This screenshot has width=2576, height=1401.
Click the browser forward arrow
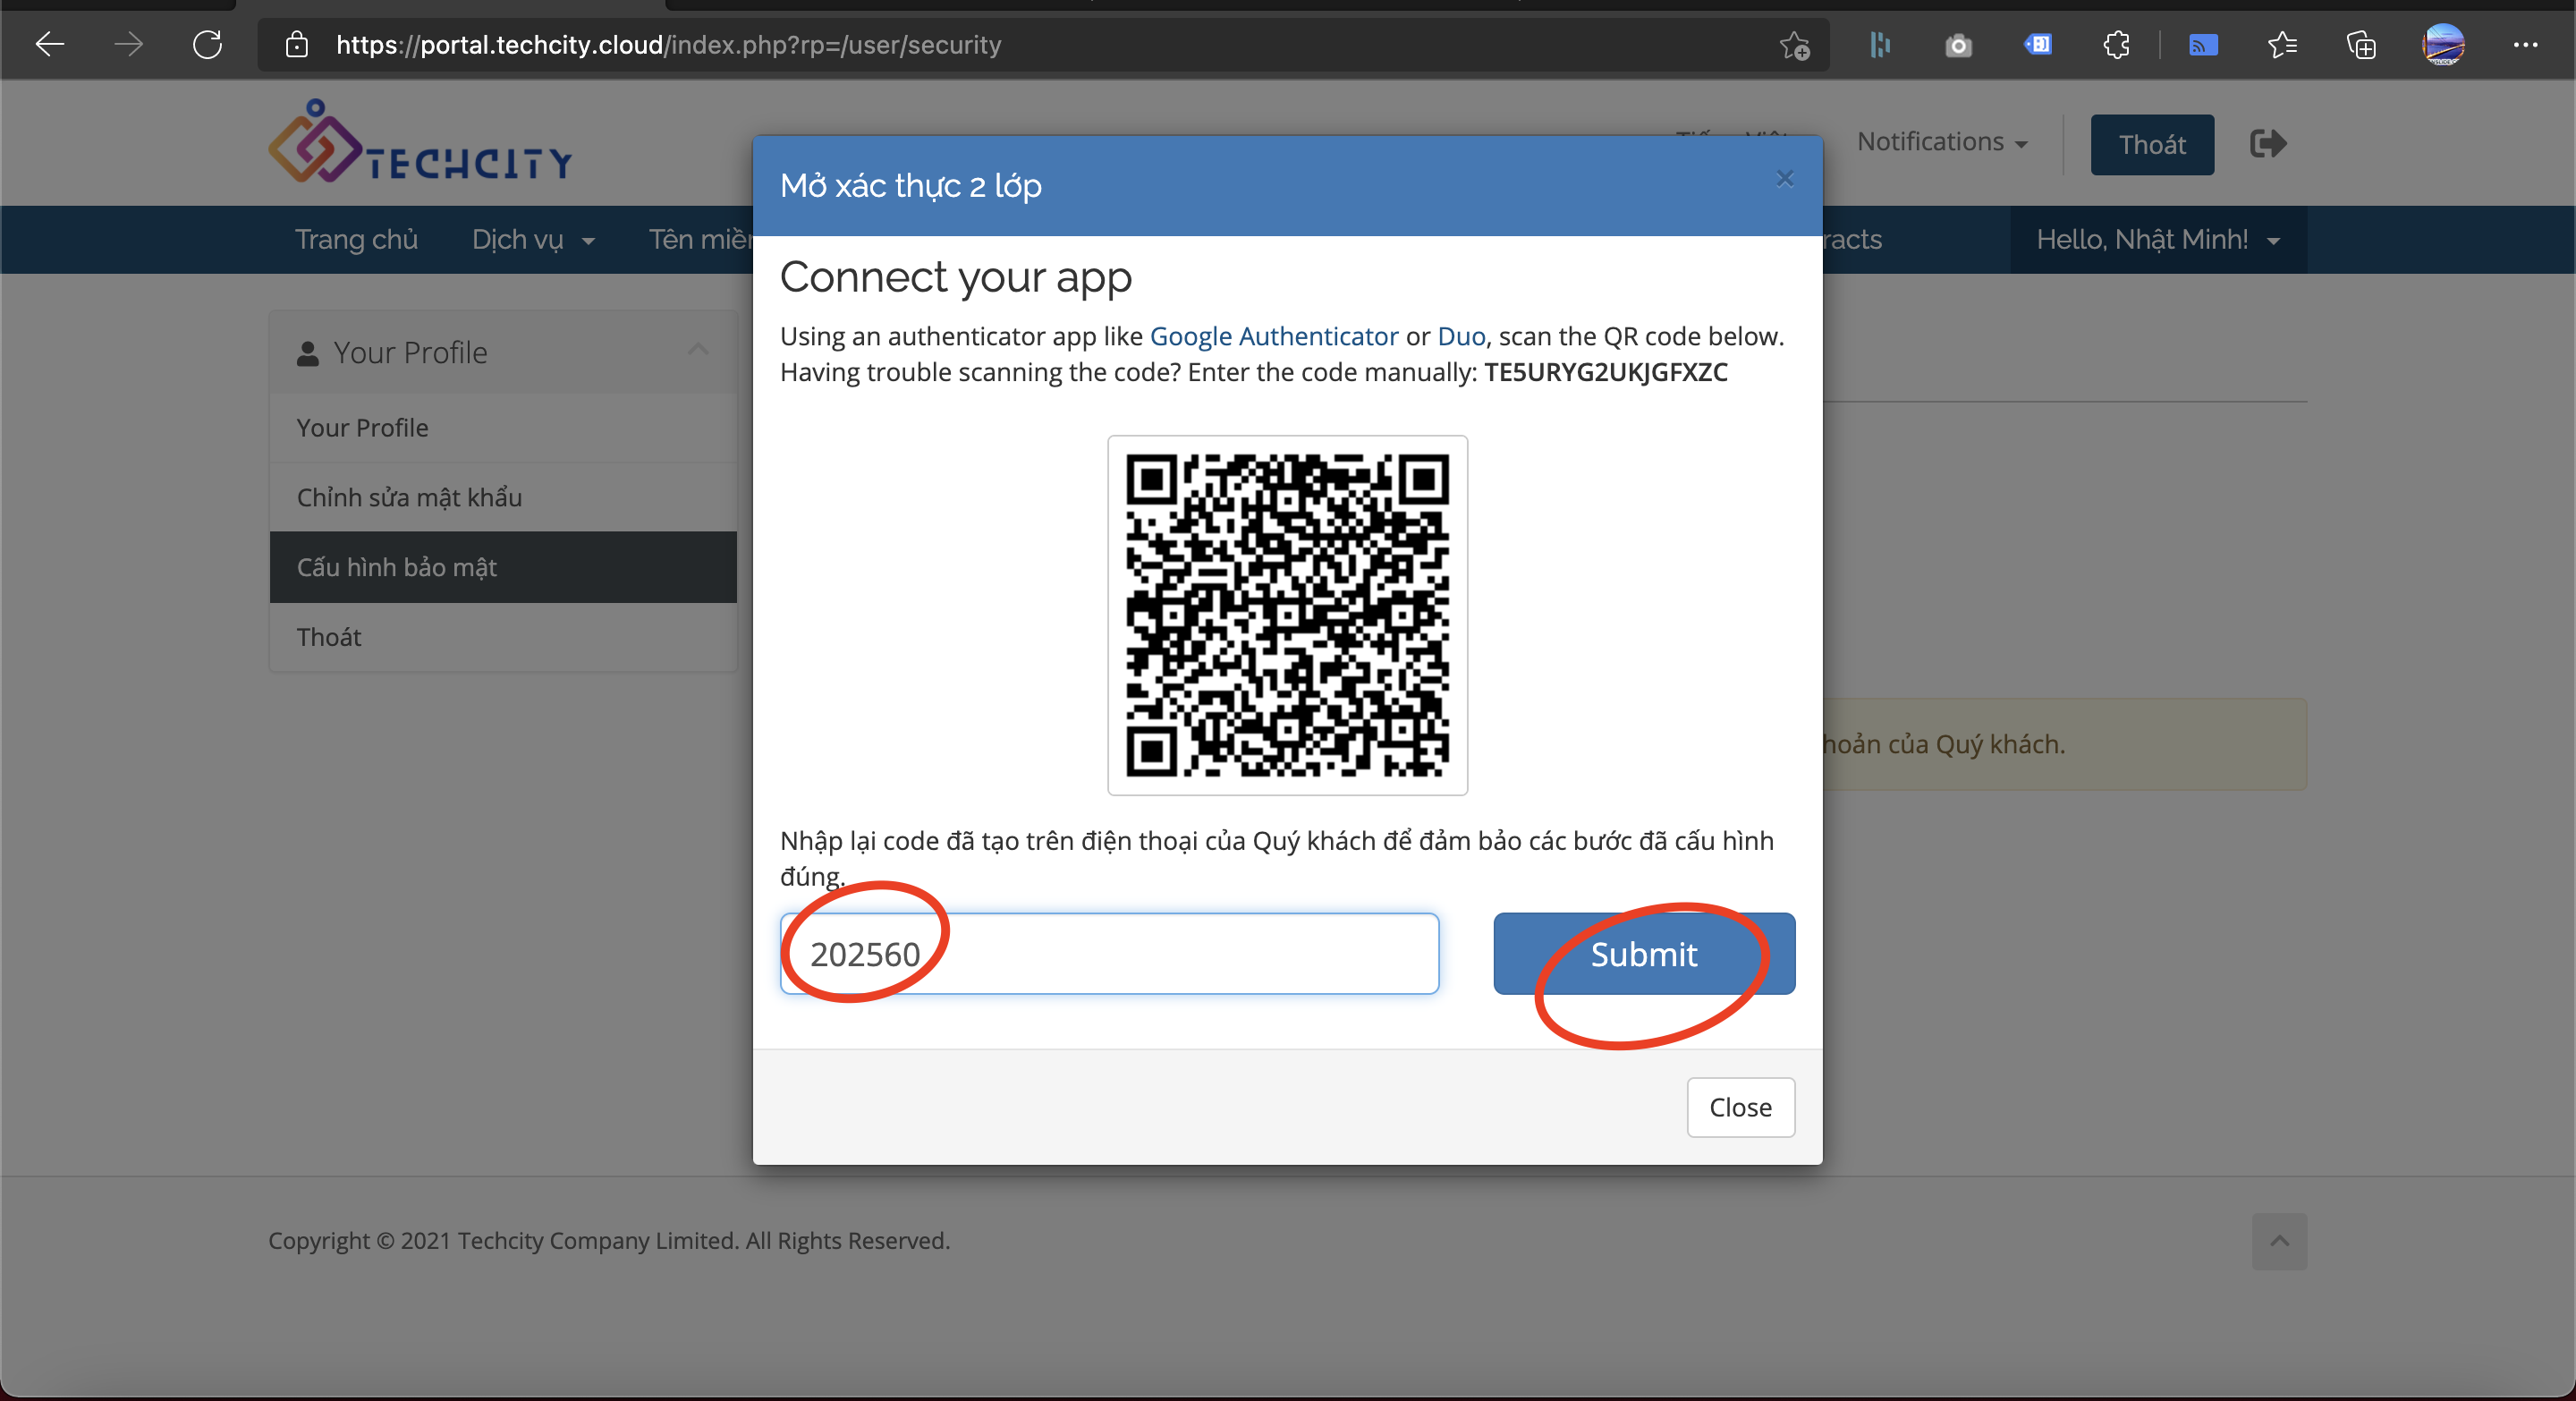(128, 45)
